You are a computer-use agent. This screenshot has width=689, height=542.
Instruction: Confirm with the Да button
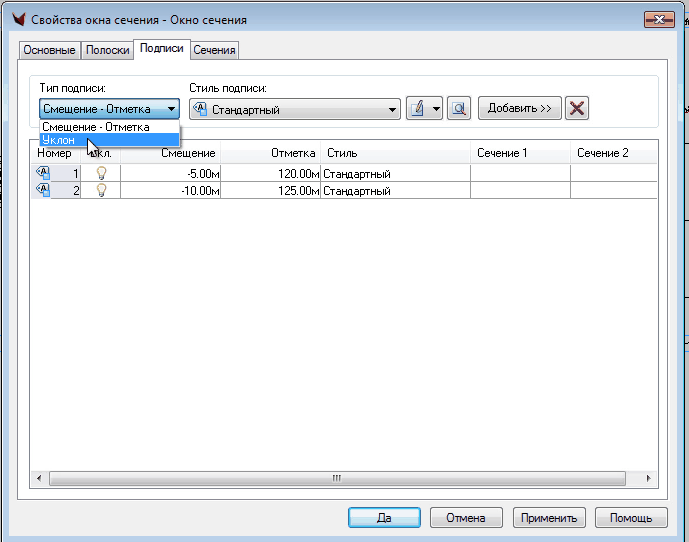(384, 518)
